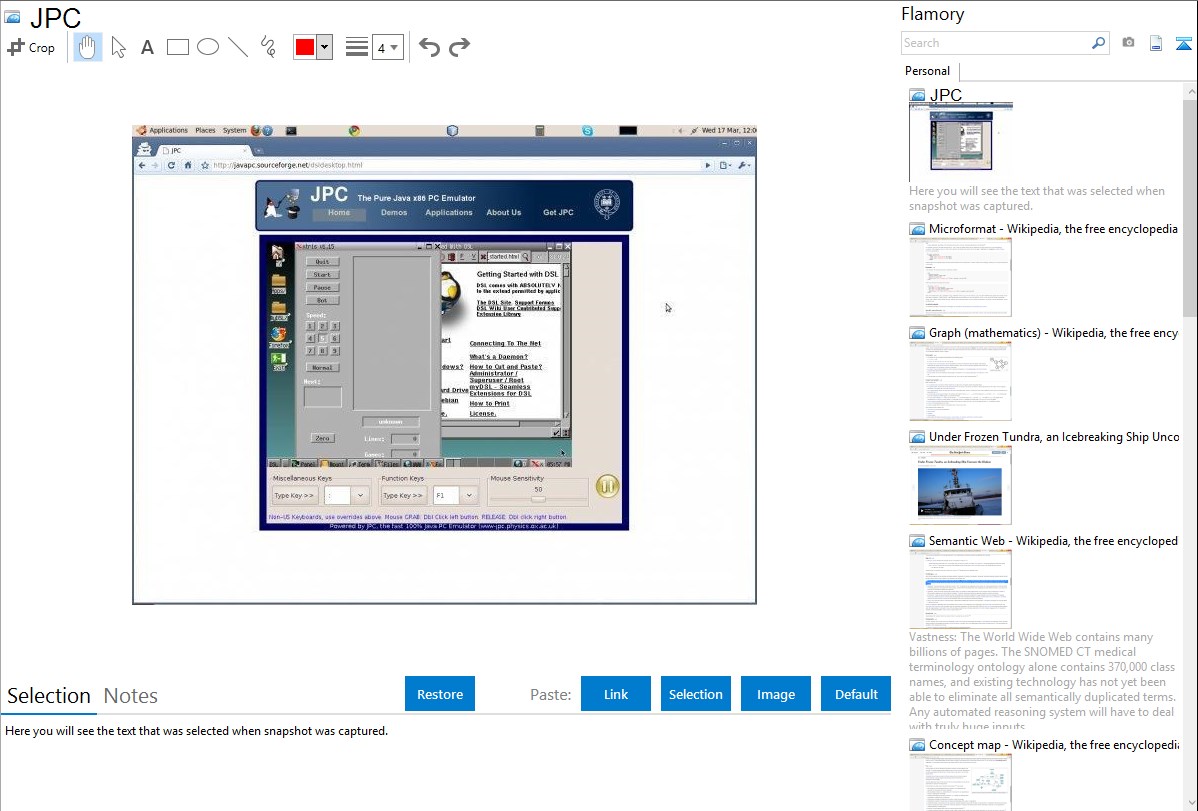Click the gray placeholder text under sidebar JPC thumbnail
Screen dimensions: 1198x811
click(1037, 198)
